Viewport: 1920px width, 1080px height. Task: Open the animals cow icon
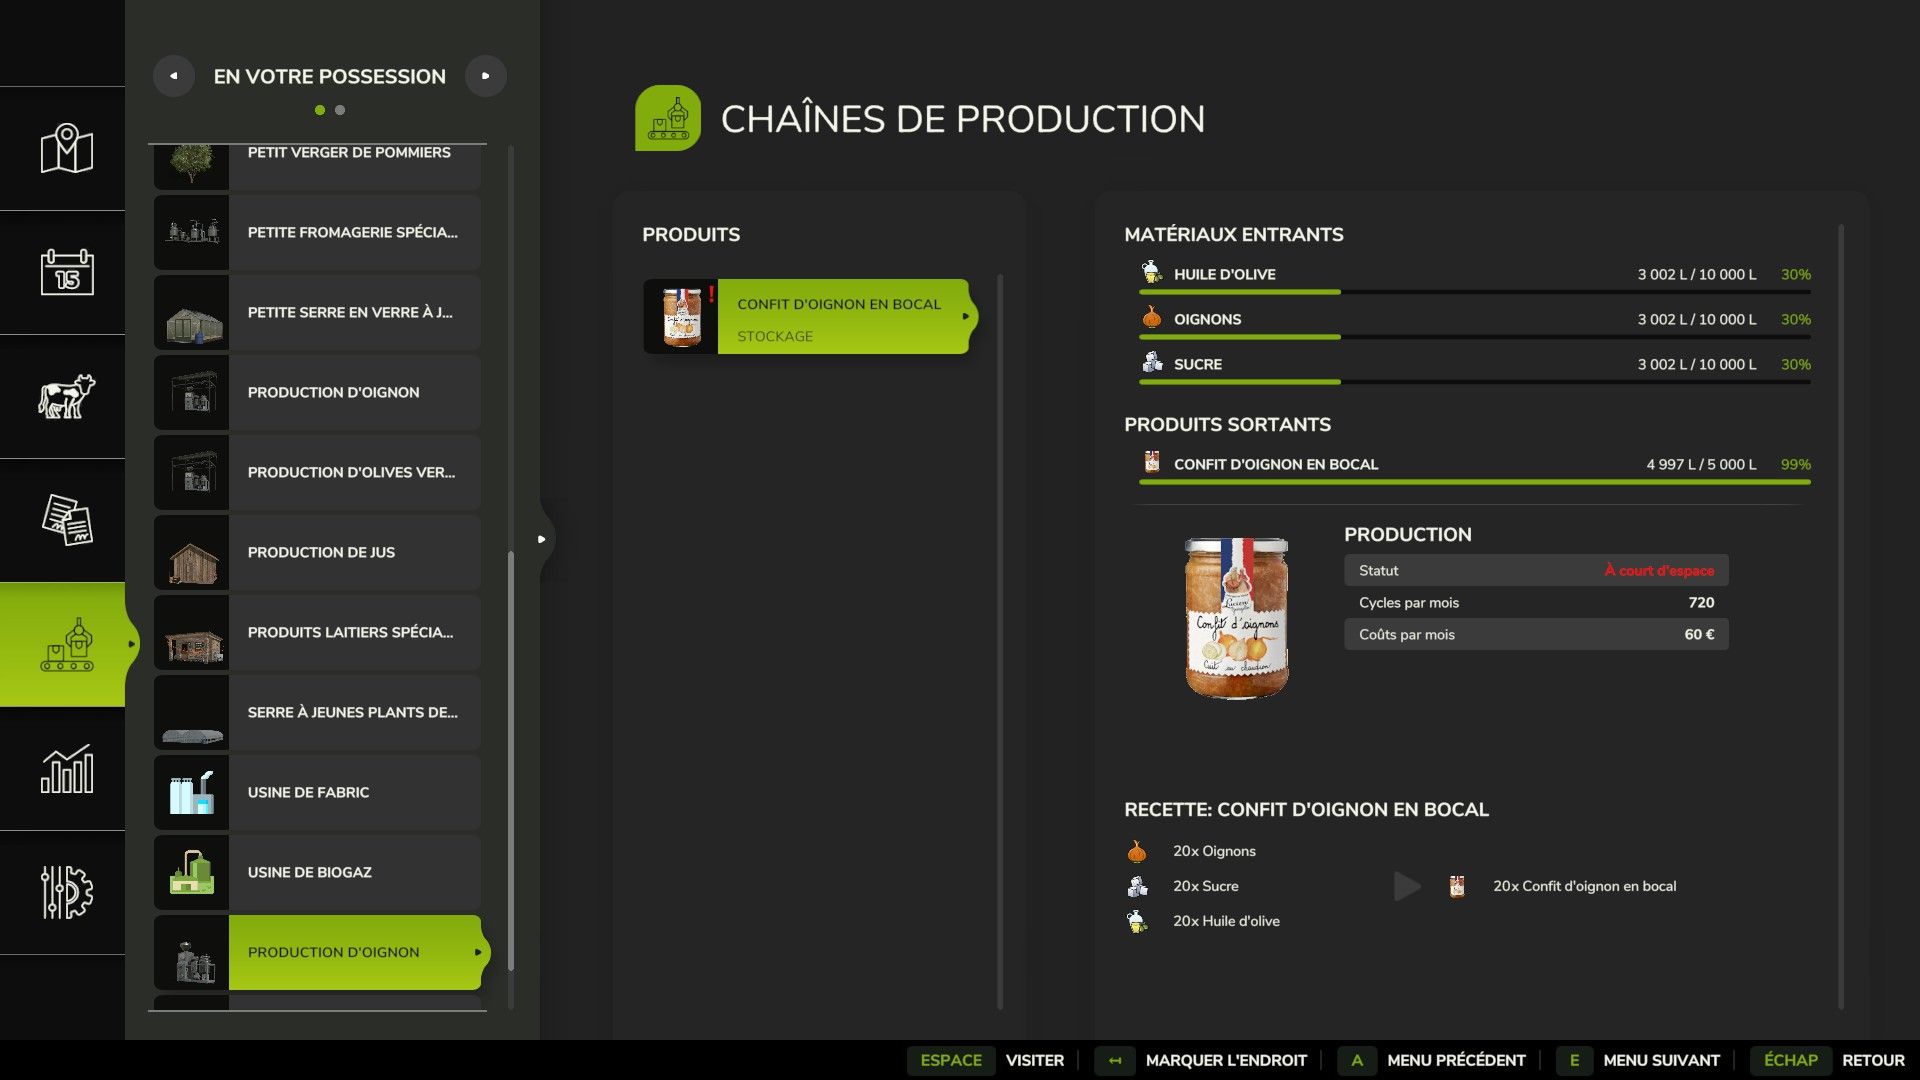coord(66,396)
